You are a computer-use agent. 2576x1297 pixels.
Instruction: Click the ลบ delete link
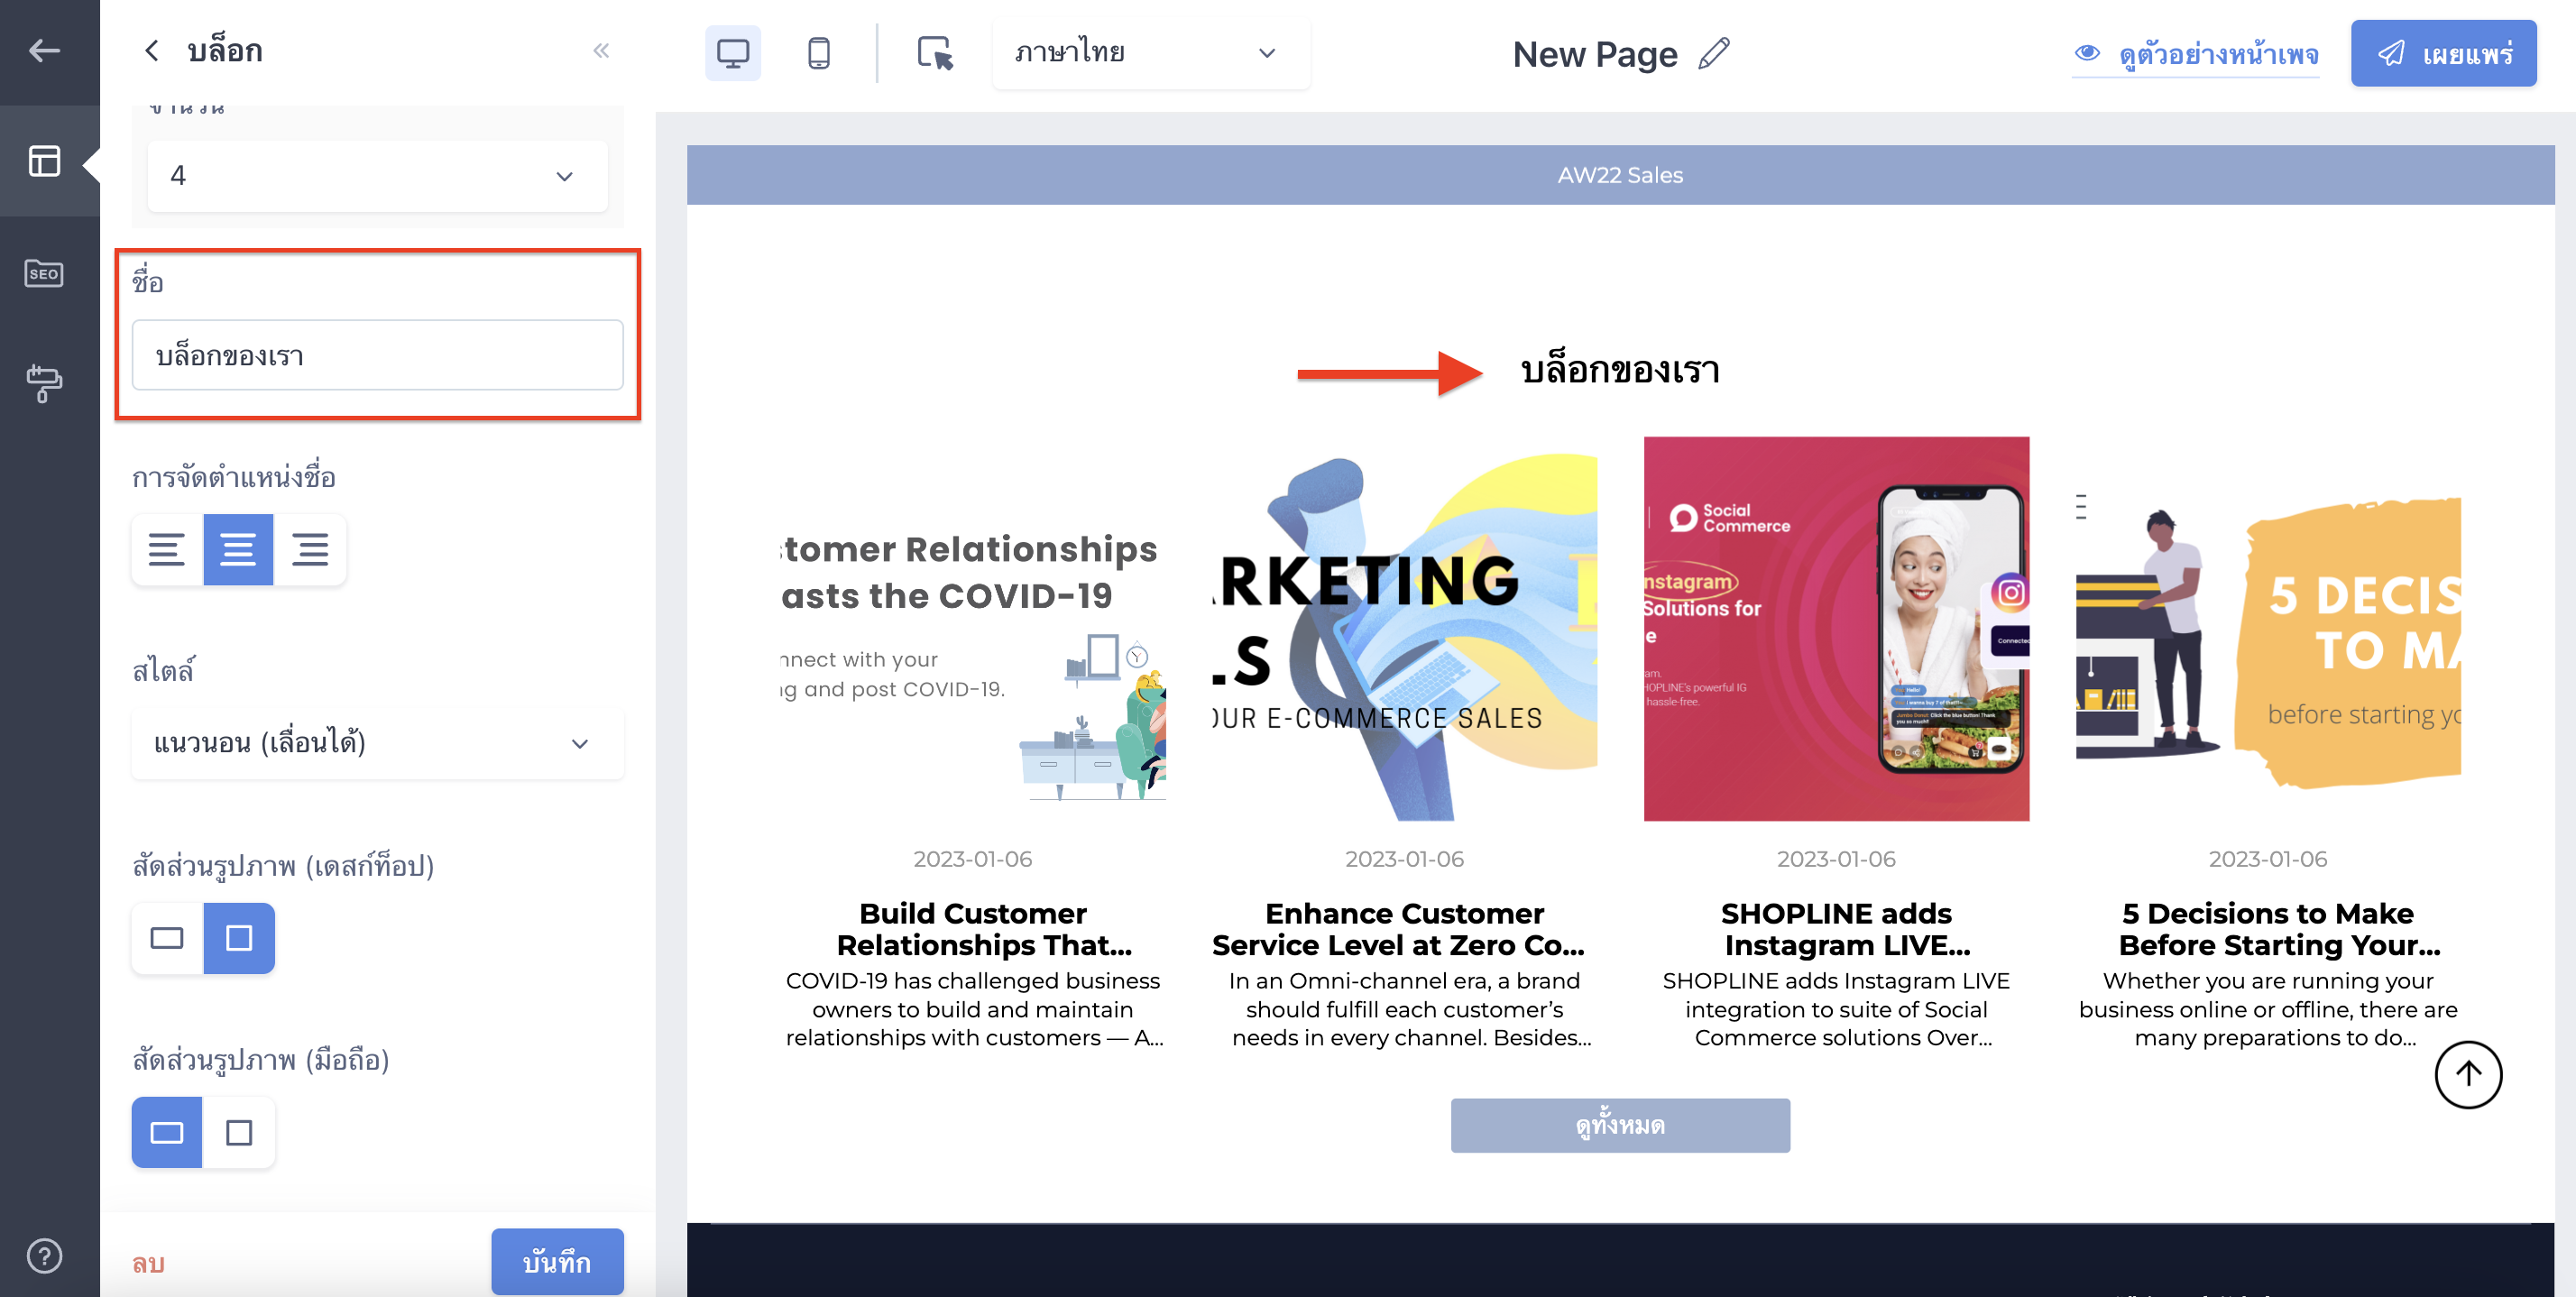pos(148,1263)
